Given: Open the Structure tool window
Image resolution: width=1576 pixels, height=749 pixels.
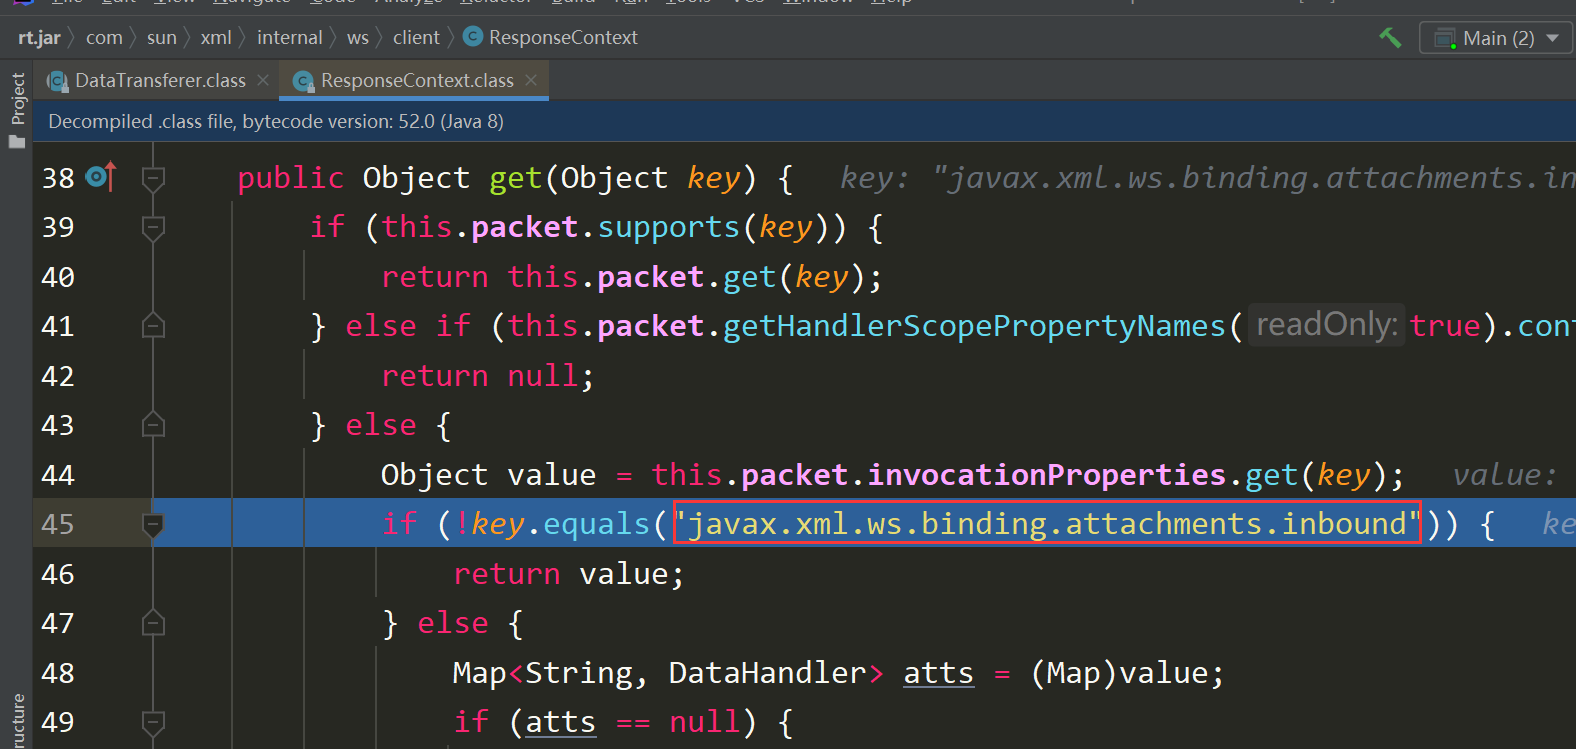Looking at the screenshot, I should pyautogui.click(x=17, y=720).
